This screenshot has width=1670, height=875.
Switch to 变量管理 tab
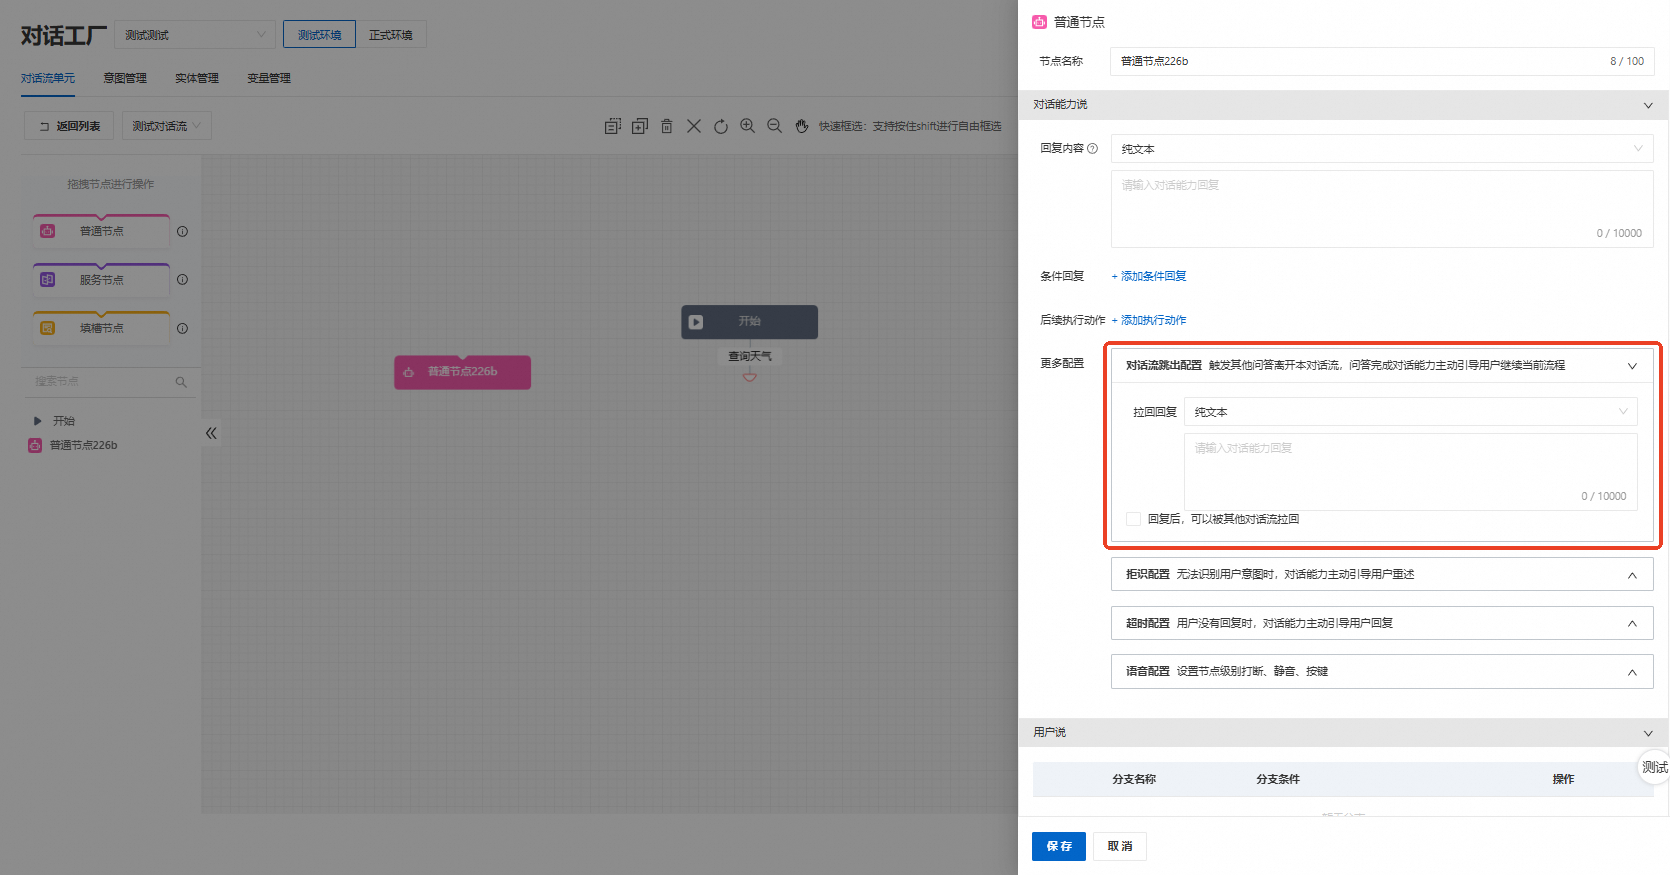click(x=269, y=78)
